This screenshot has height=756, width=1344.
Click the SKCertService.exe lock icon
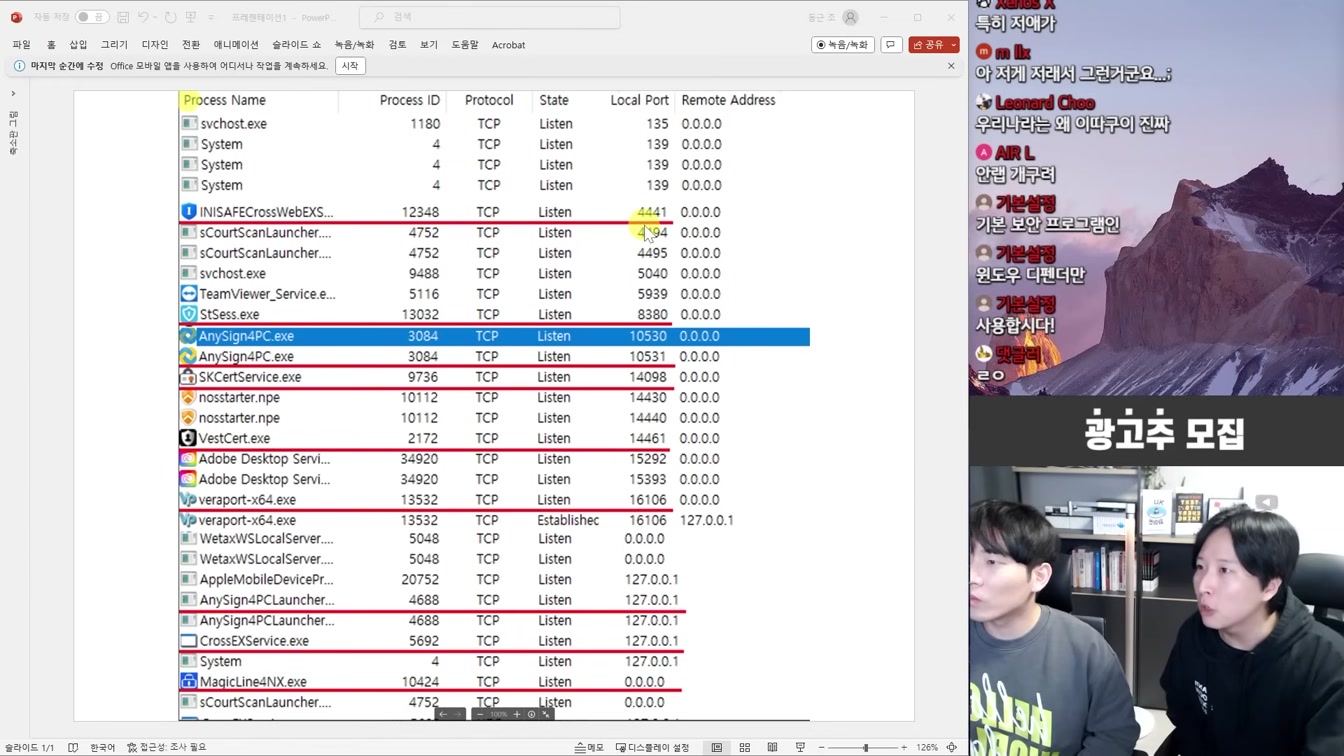click(x=188, y=377)
